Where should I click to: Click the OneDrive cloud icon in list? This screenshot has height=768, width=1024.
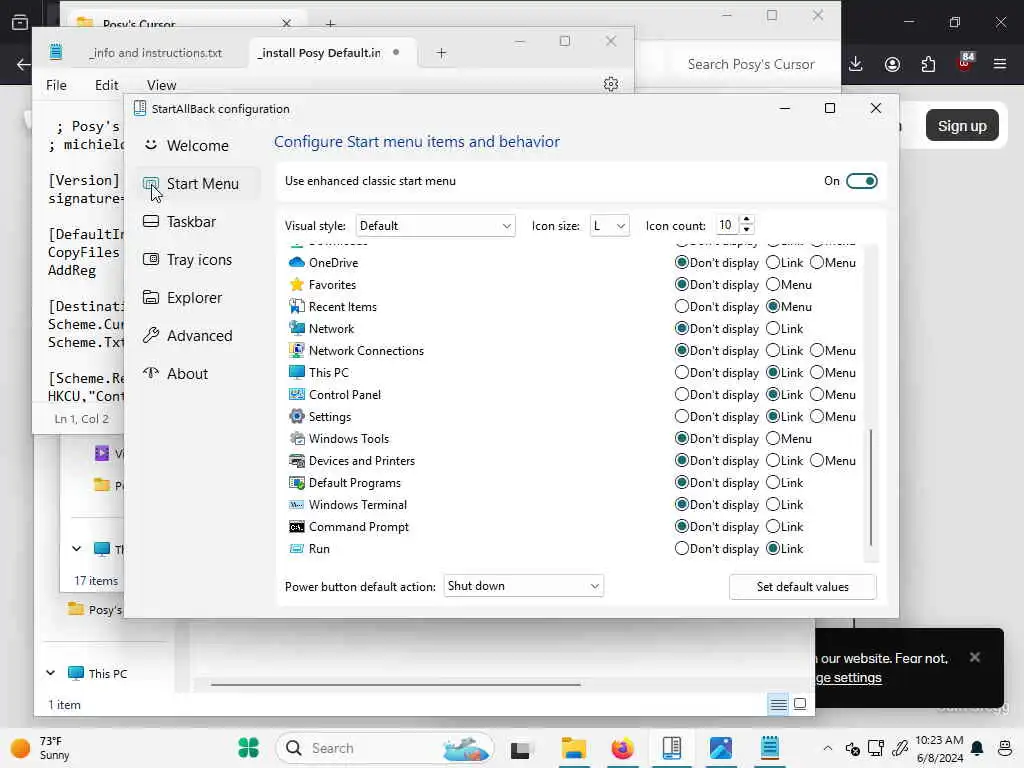click(296, 263)
